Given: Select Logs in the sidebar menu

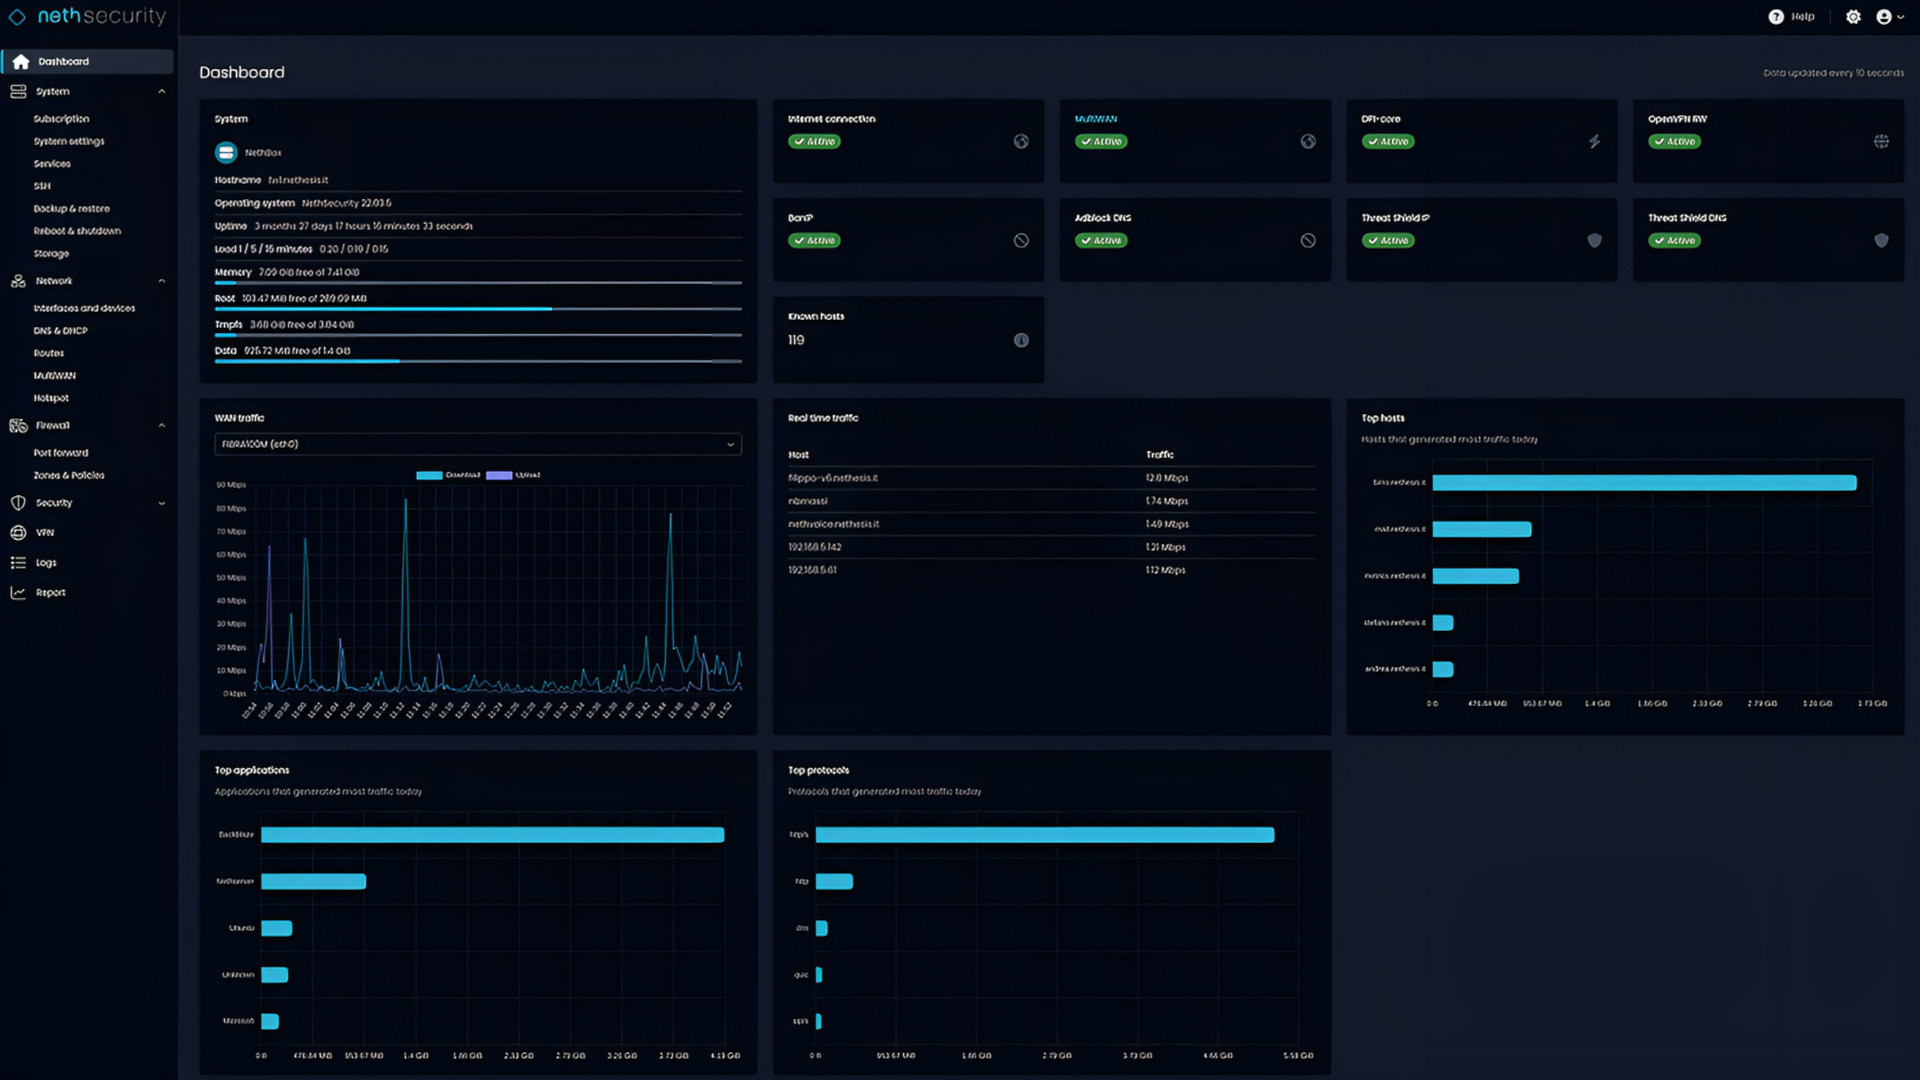Looking at the screenshot, I should (x=44, y=563).
